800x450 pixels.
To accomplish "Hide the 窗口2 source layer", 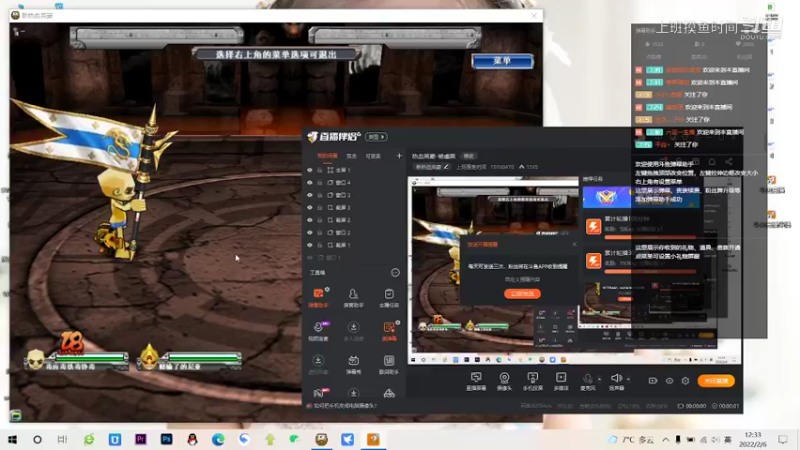I will tap(310, 233).
